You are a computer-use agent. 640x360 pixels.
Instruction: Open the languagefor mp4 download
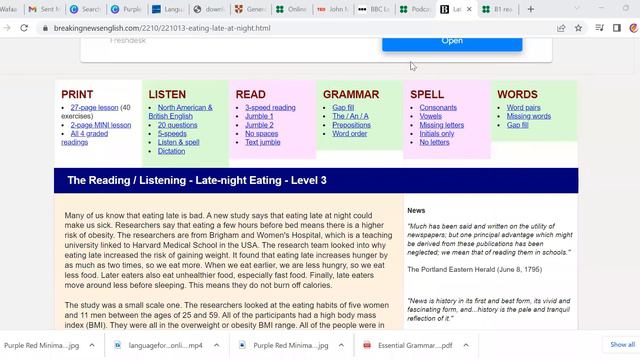(x=165, y=345)
